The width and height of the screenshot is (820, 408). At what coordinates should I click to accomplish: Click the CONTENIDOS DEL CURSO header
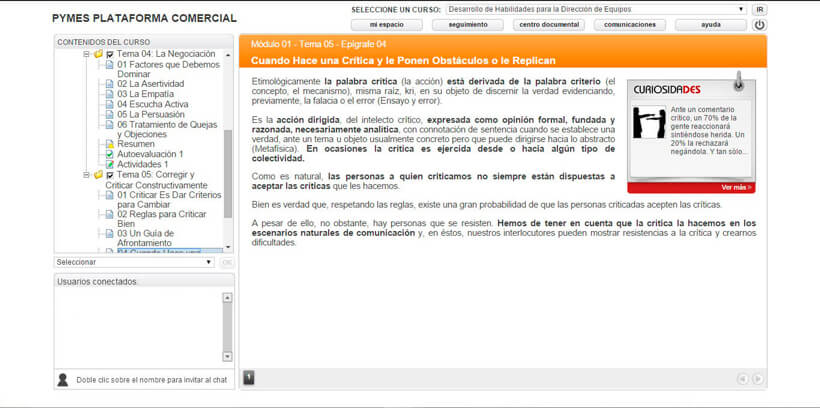[x=144, y=42]
